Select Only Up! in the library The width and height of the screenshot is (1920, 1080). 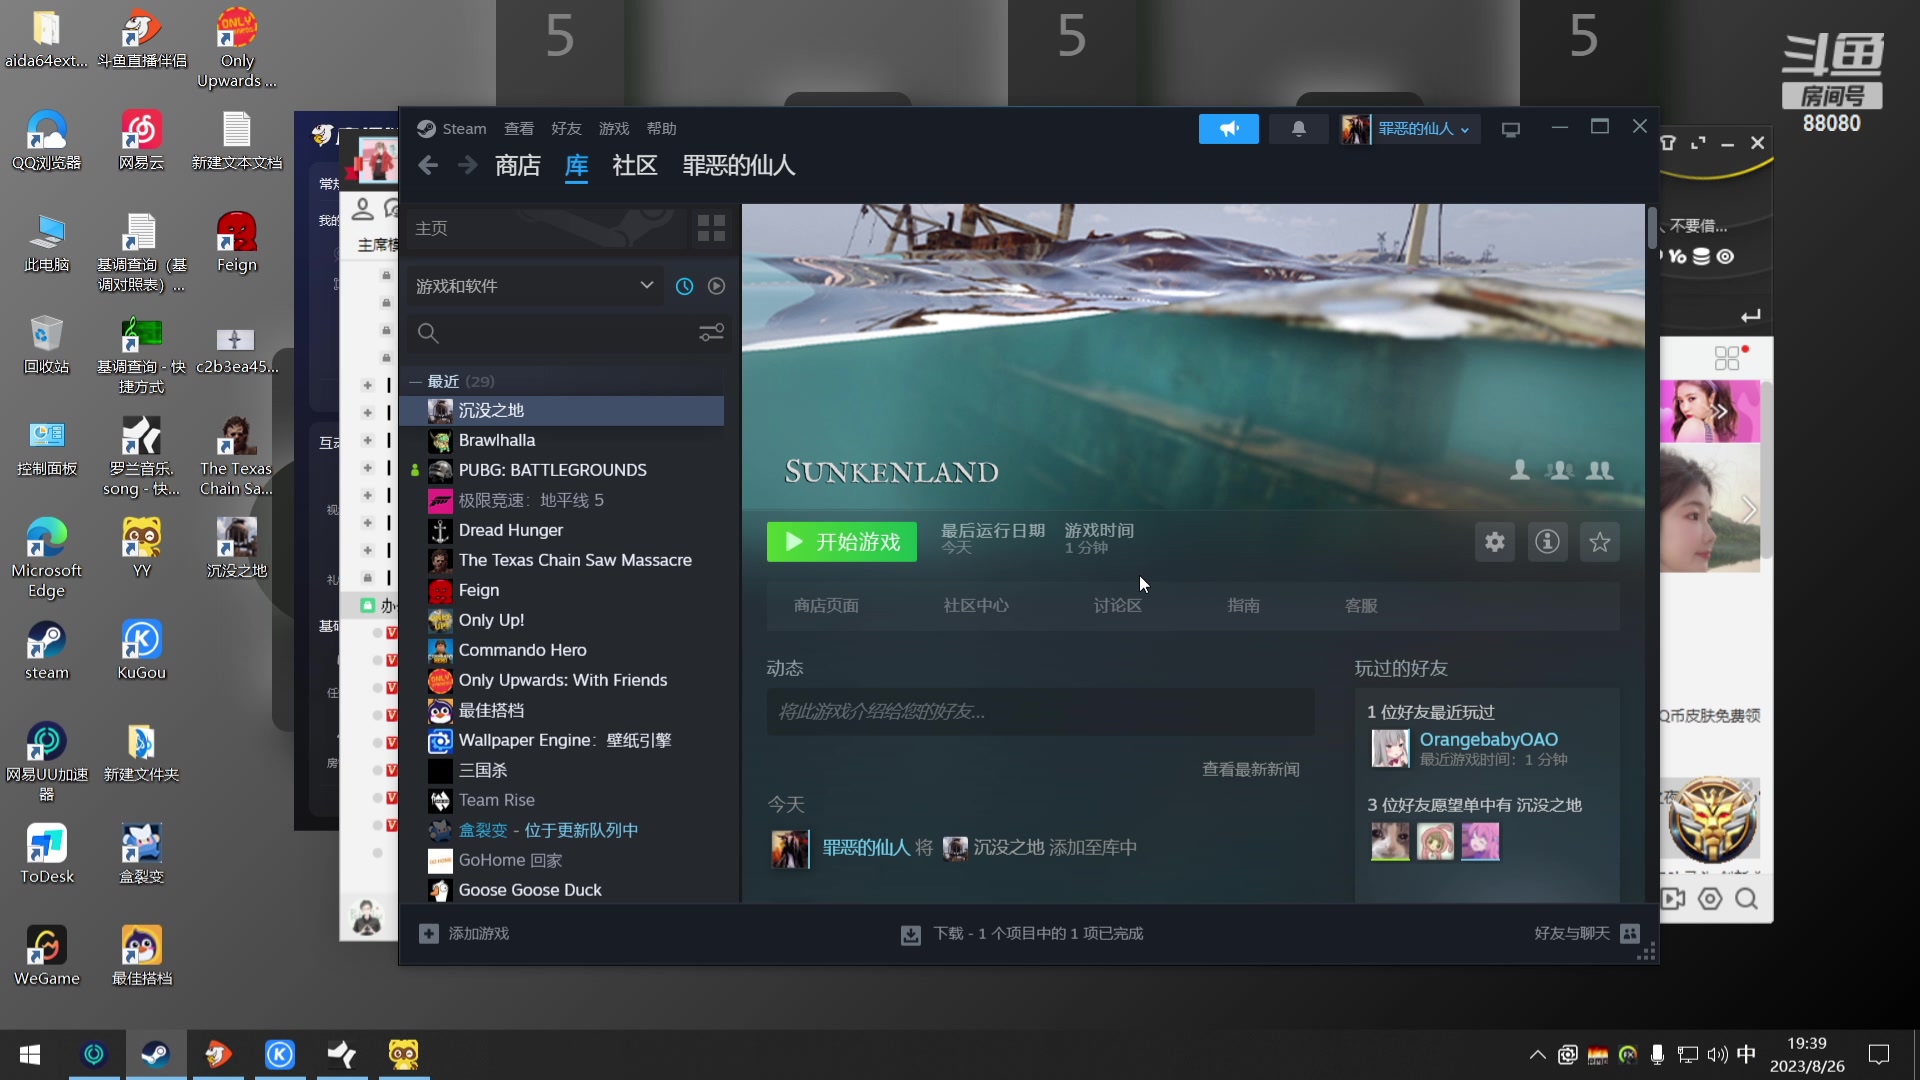click(561, 621)
